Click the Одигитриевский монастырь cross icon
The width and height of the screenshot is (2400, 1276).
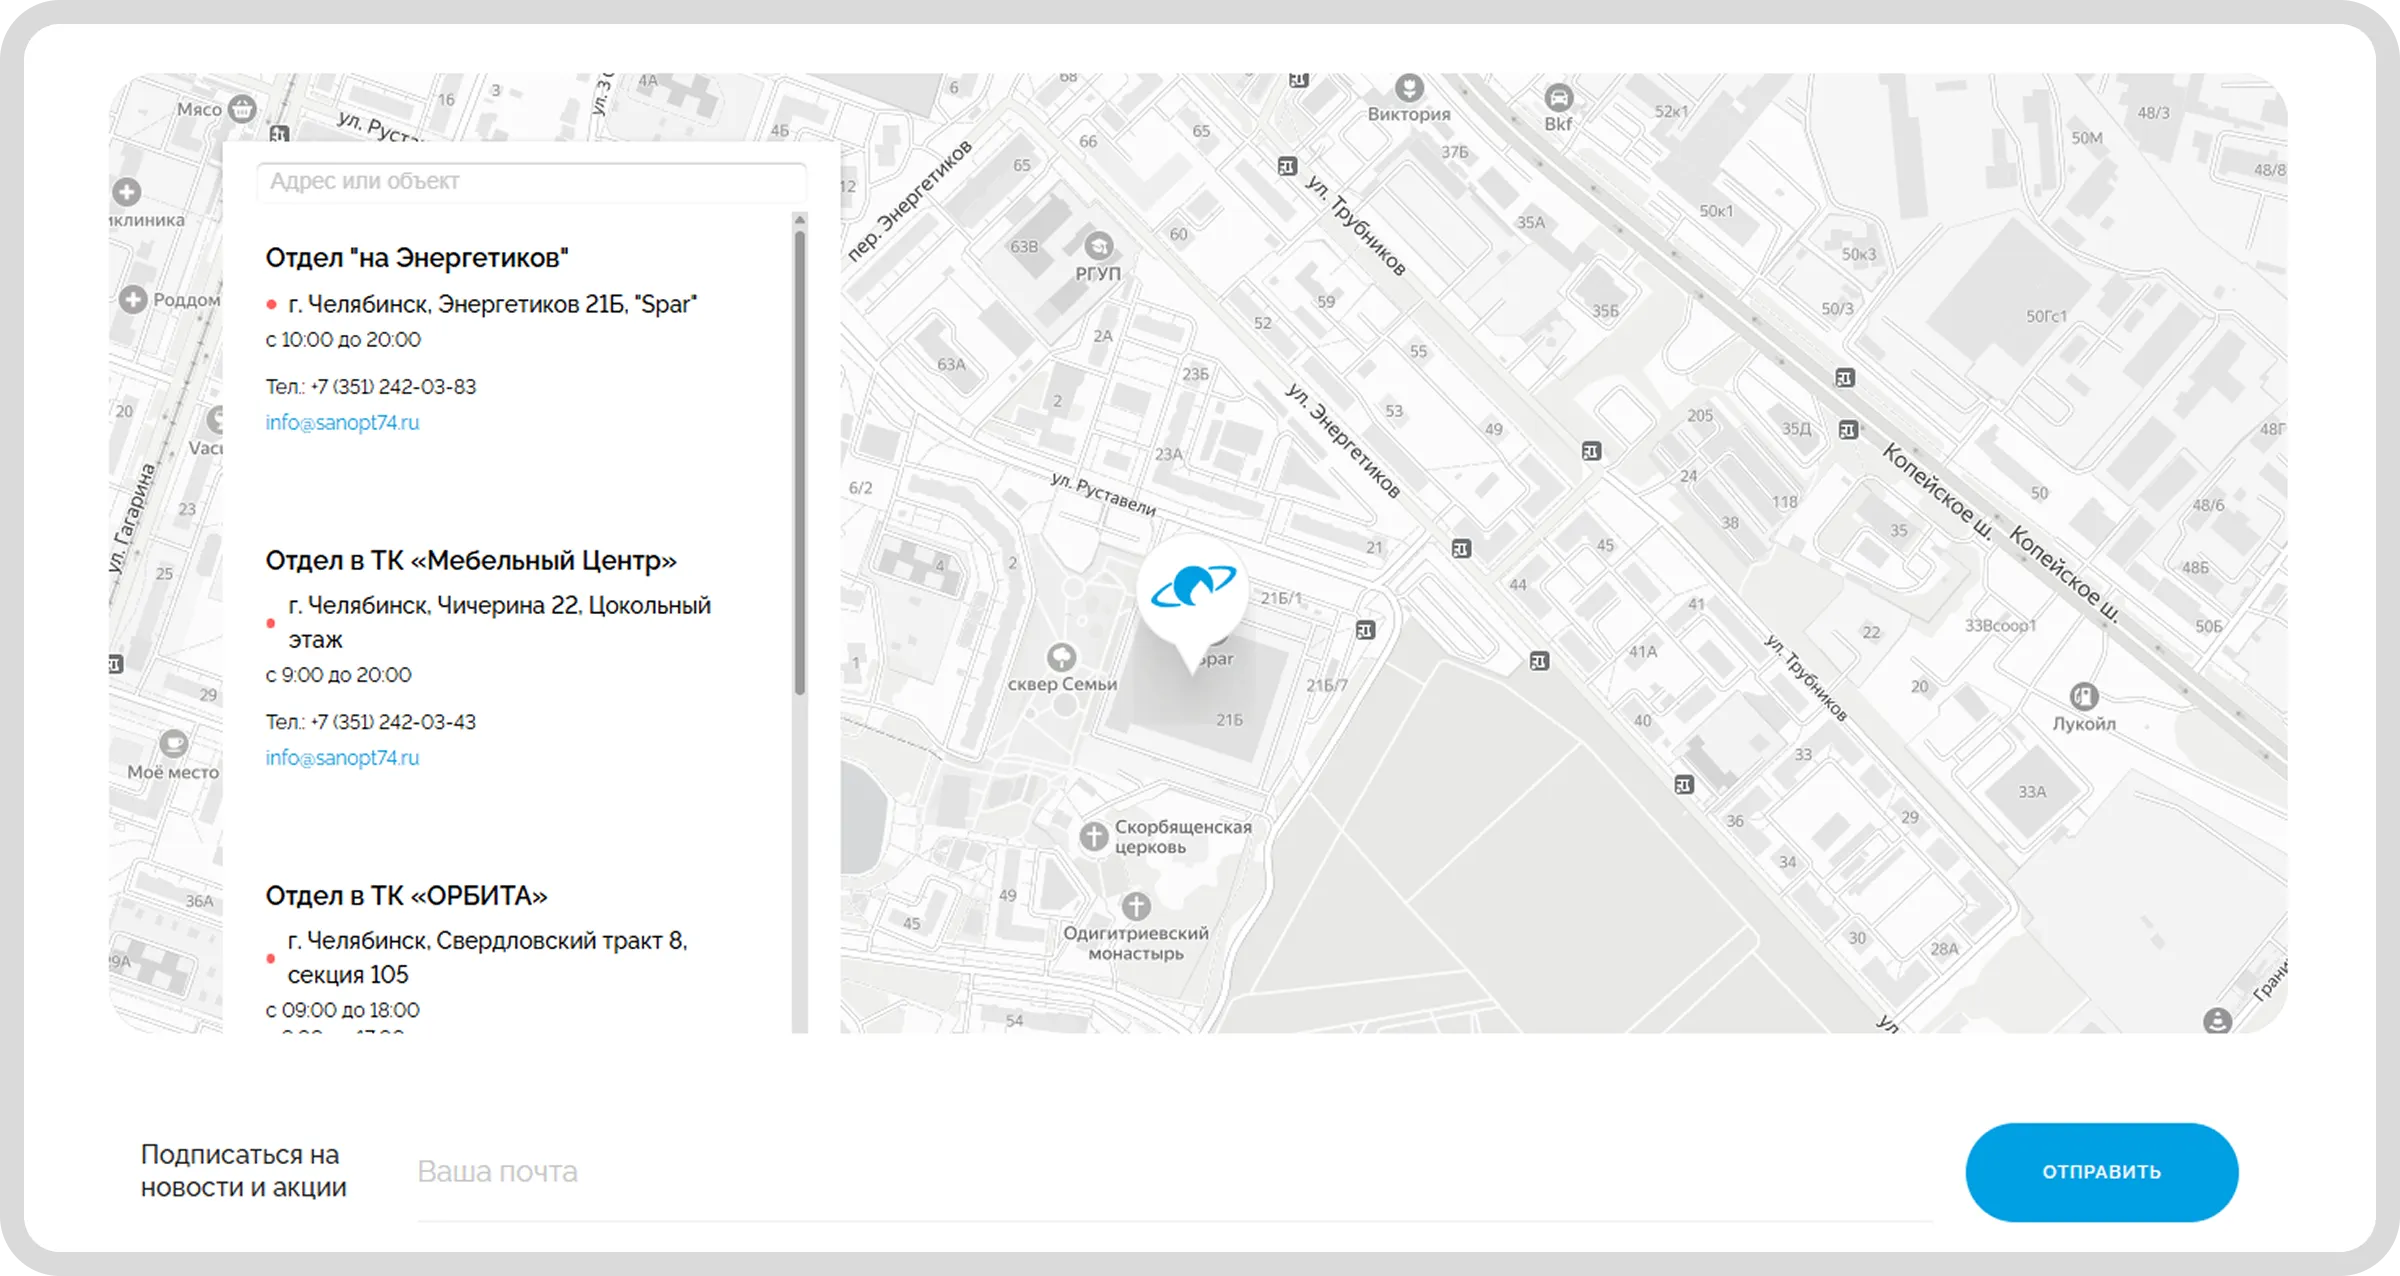[1135, 907]
